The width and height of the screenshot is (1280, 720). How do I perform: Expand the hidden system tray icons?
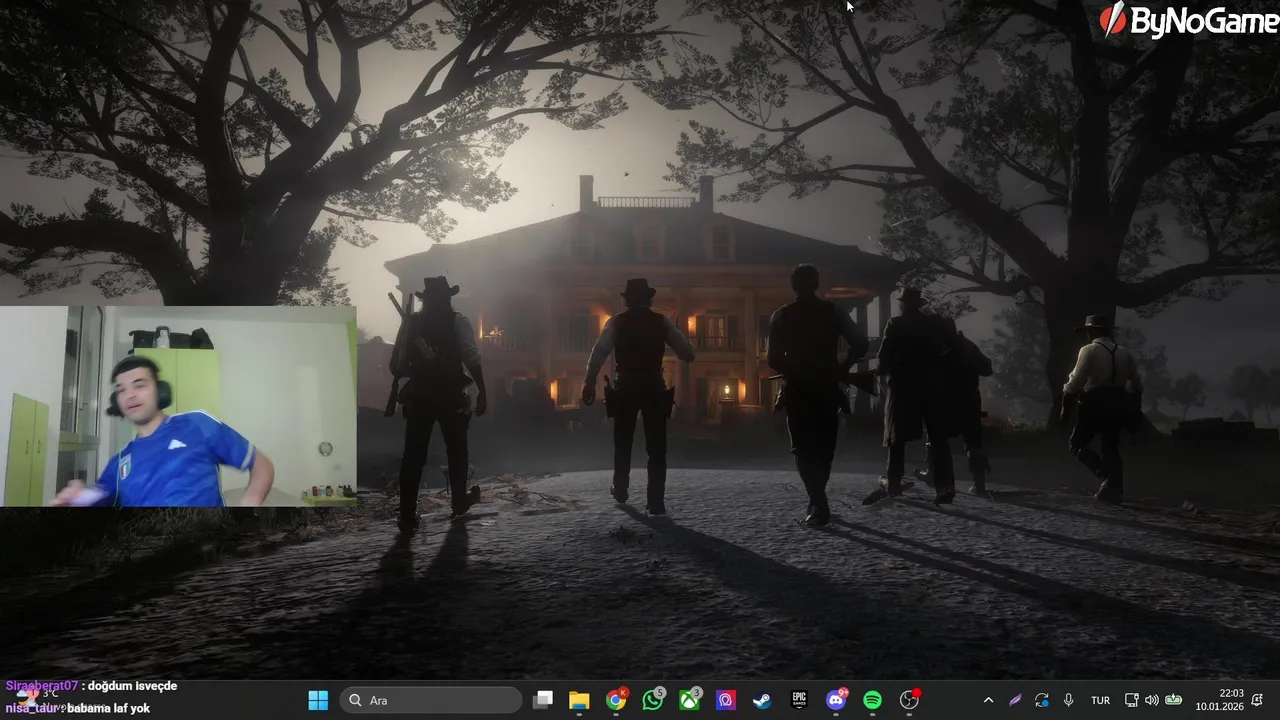click(988, 700)
